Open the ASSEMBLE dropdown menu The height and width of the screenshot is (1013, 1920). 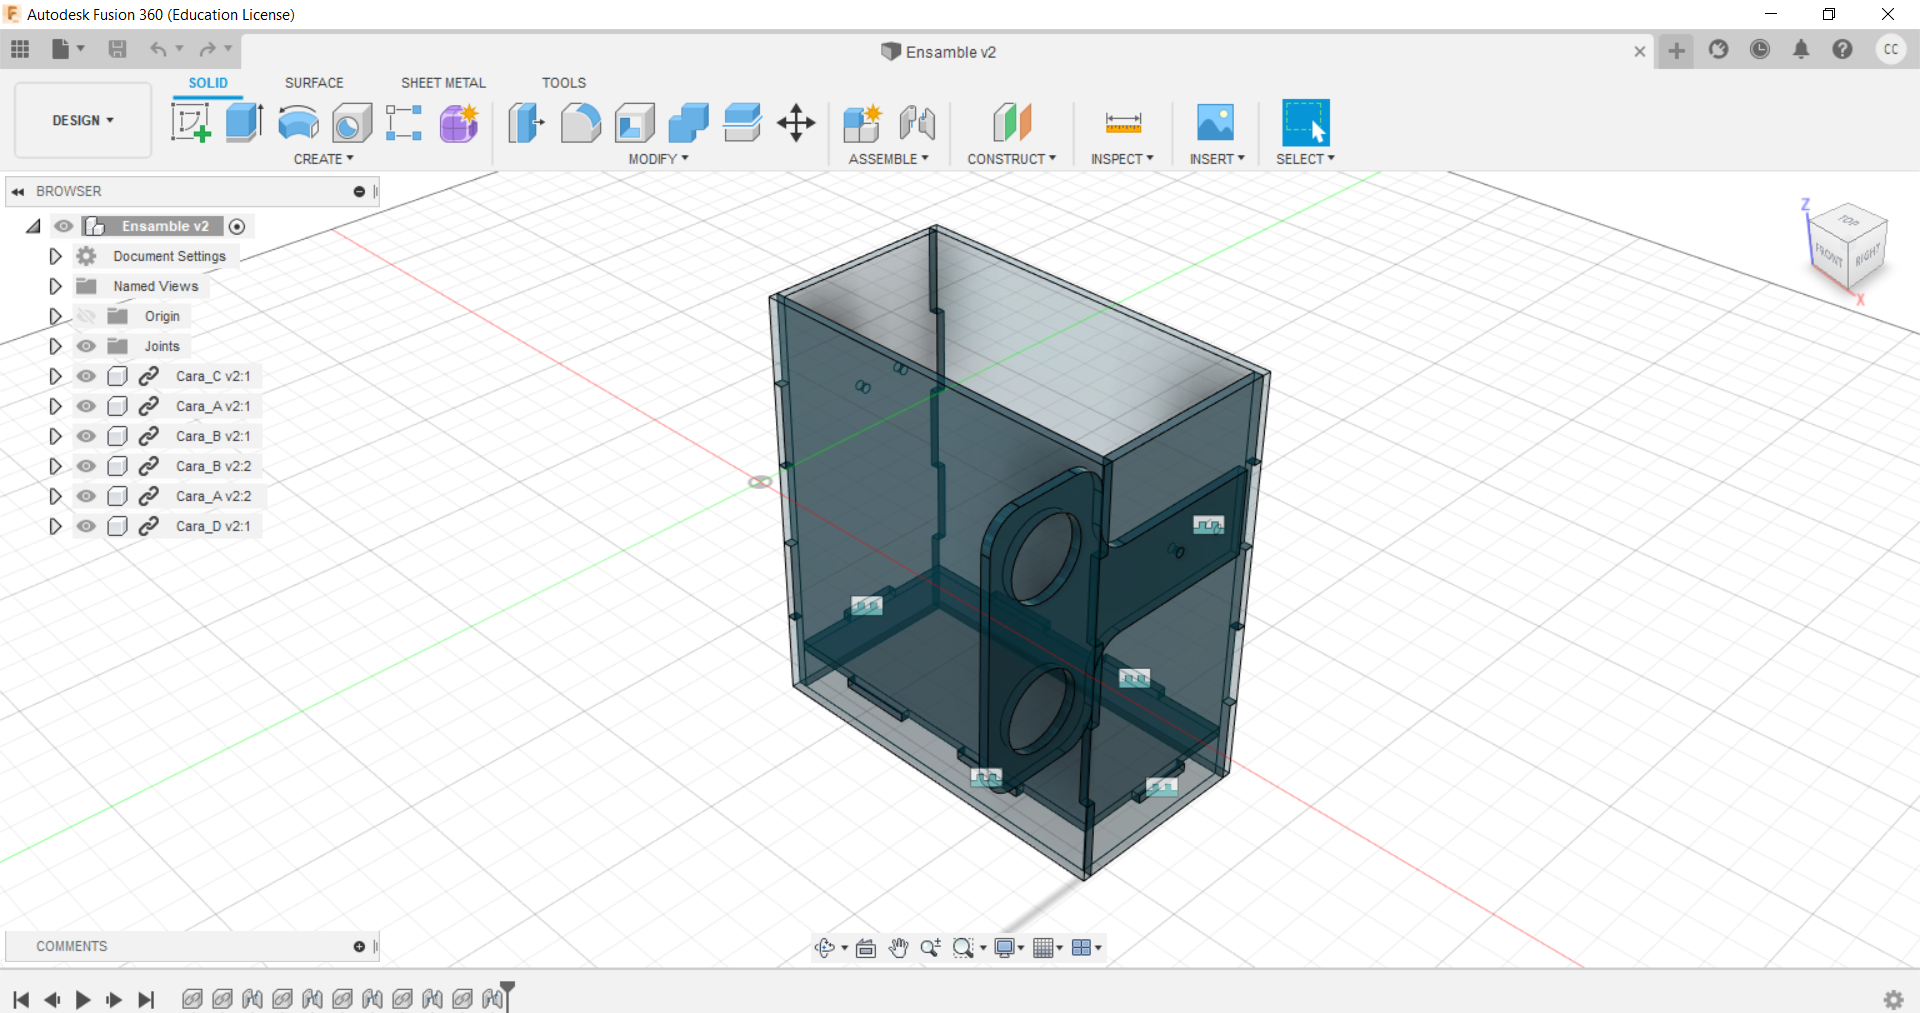[888, 159]
